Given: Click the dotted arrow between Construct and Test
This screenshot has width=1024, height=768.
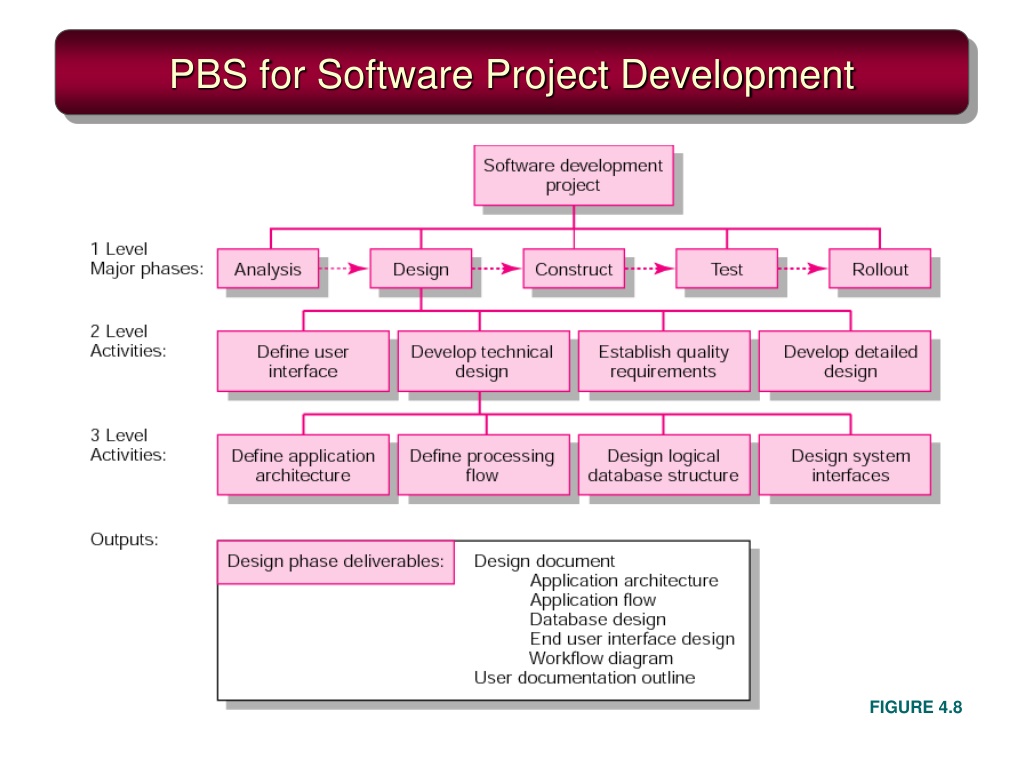Looking at the screenshot, I should click(649, 268).
